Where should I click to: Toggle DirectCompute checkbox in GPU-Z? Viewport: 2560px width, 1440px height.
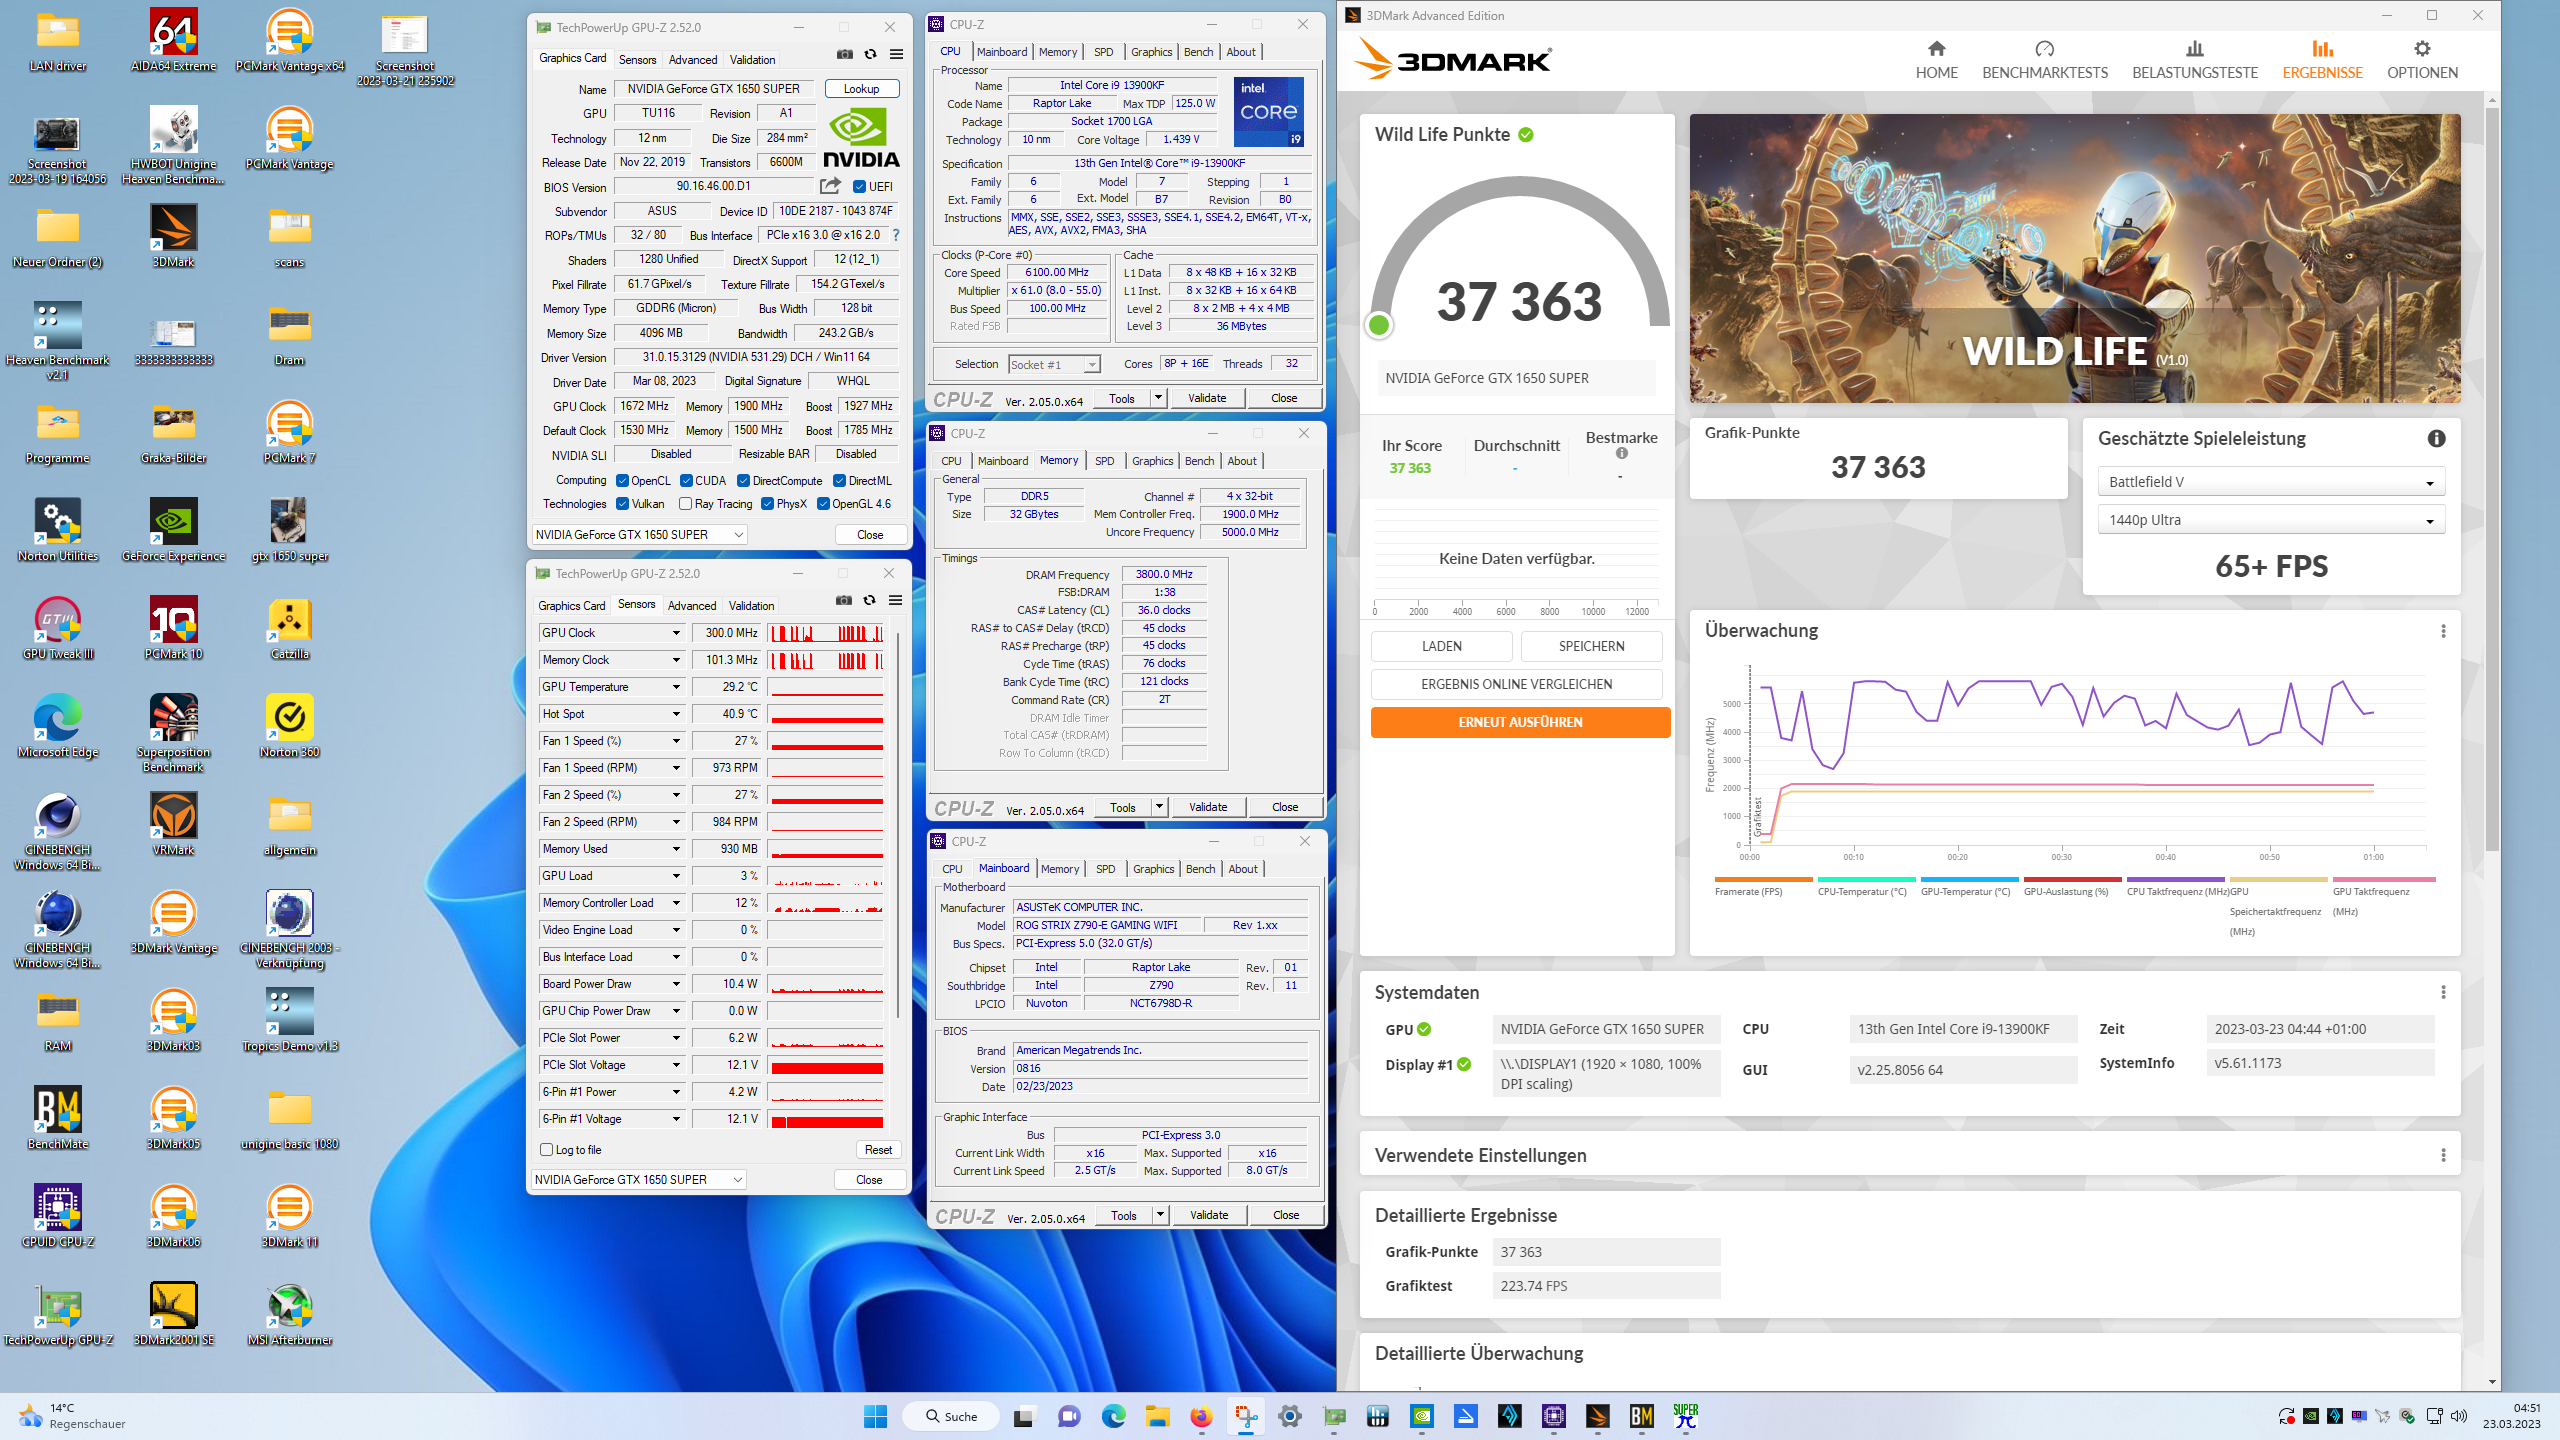(x=743, y=481)
